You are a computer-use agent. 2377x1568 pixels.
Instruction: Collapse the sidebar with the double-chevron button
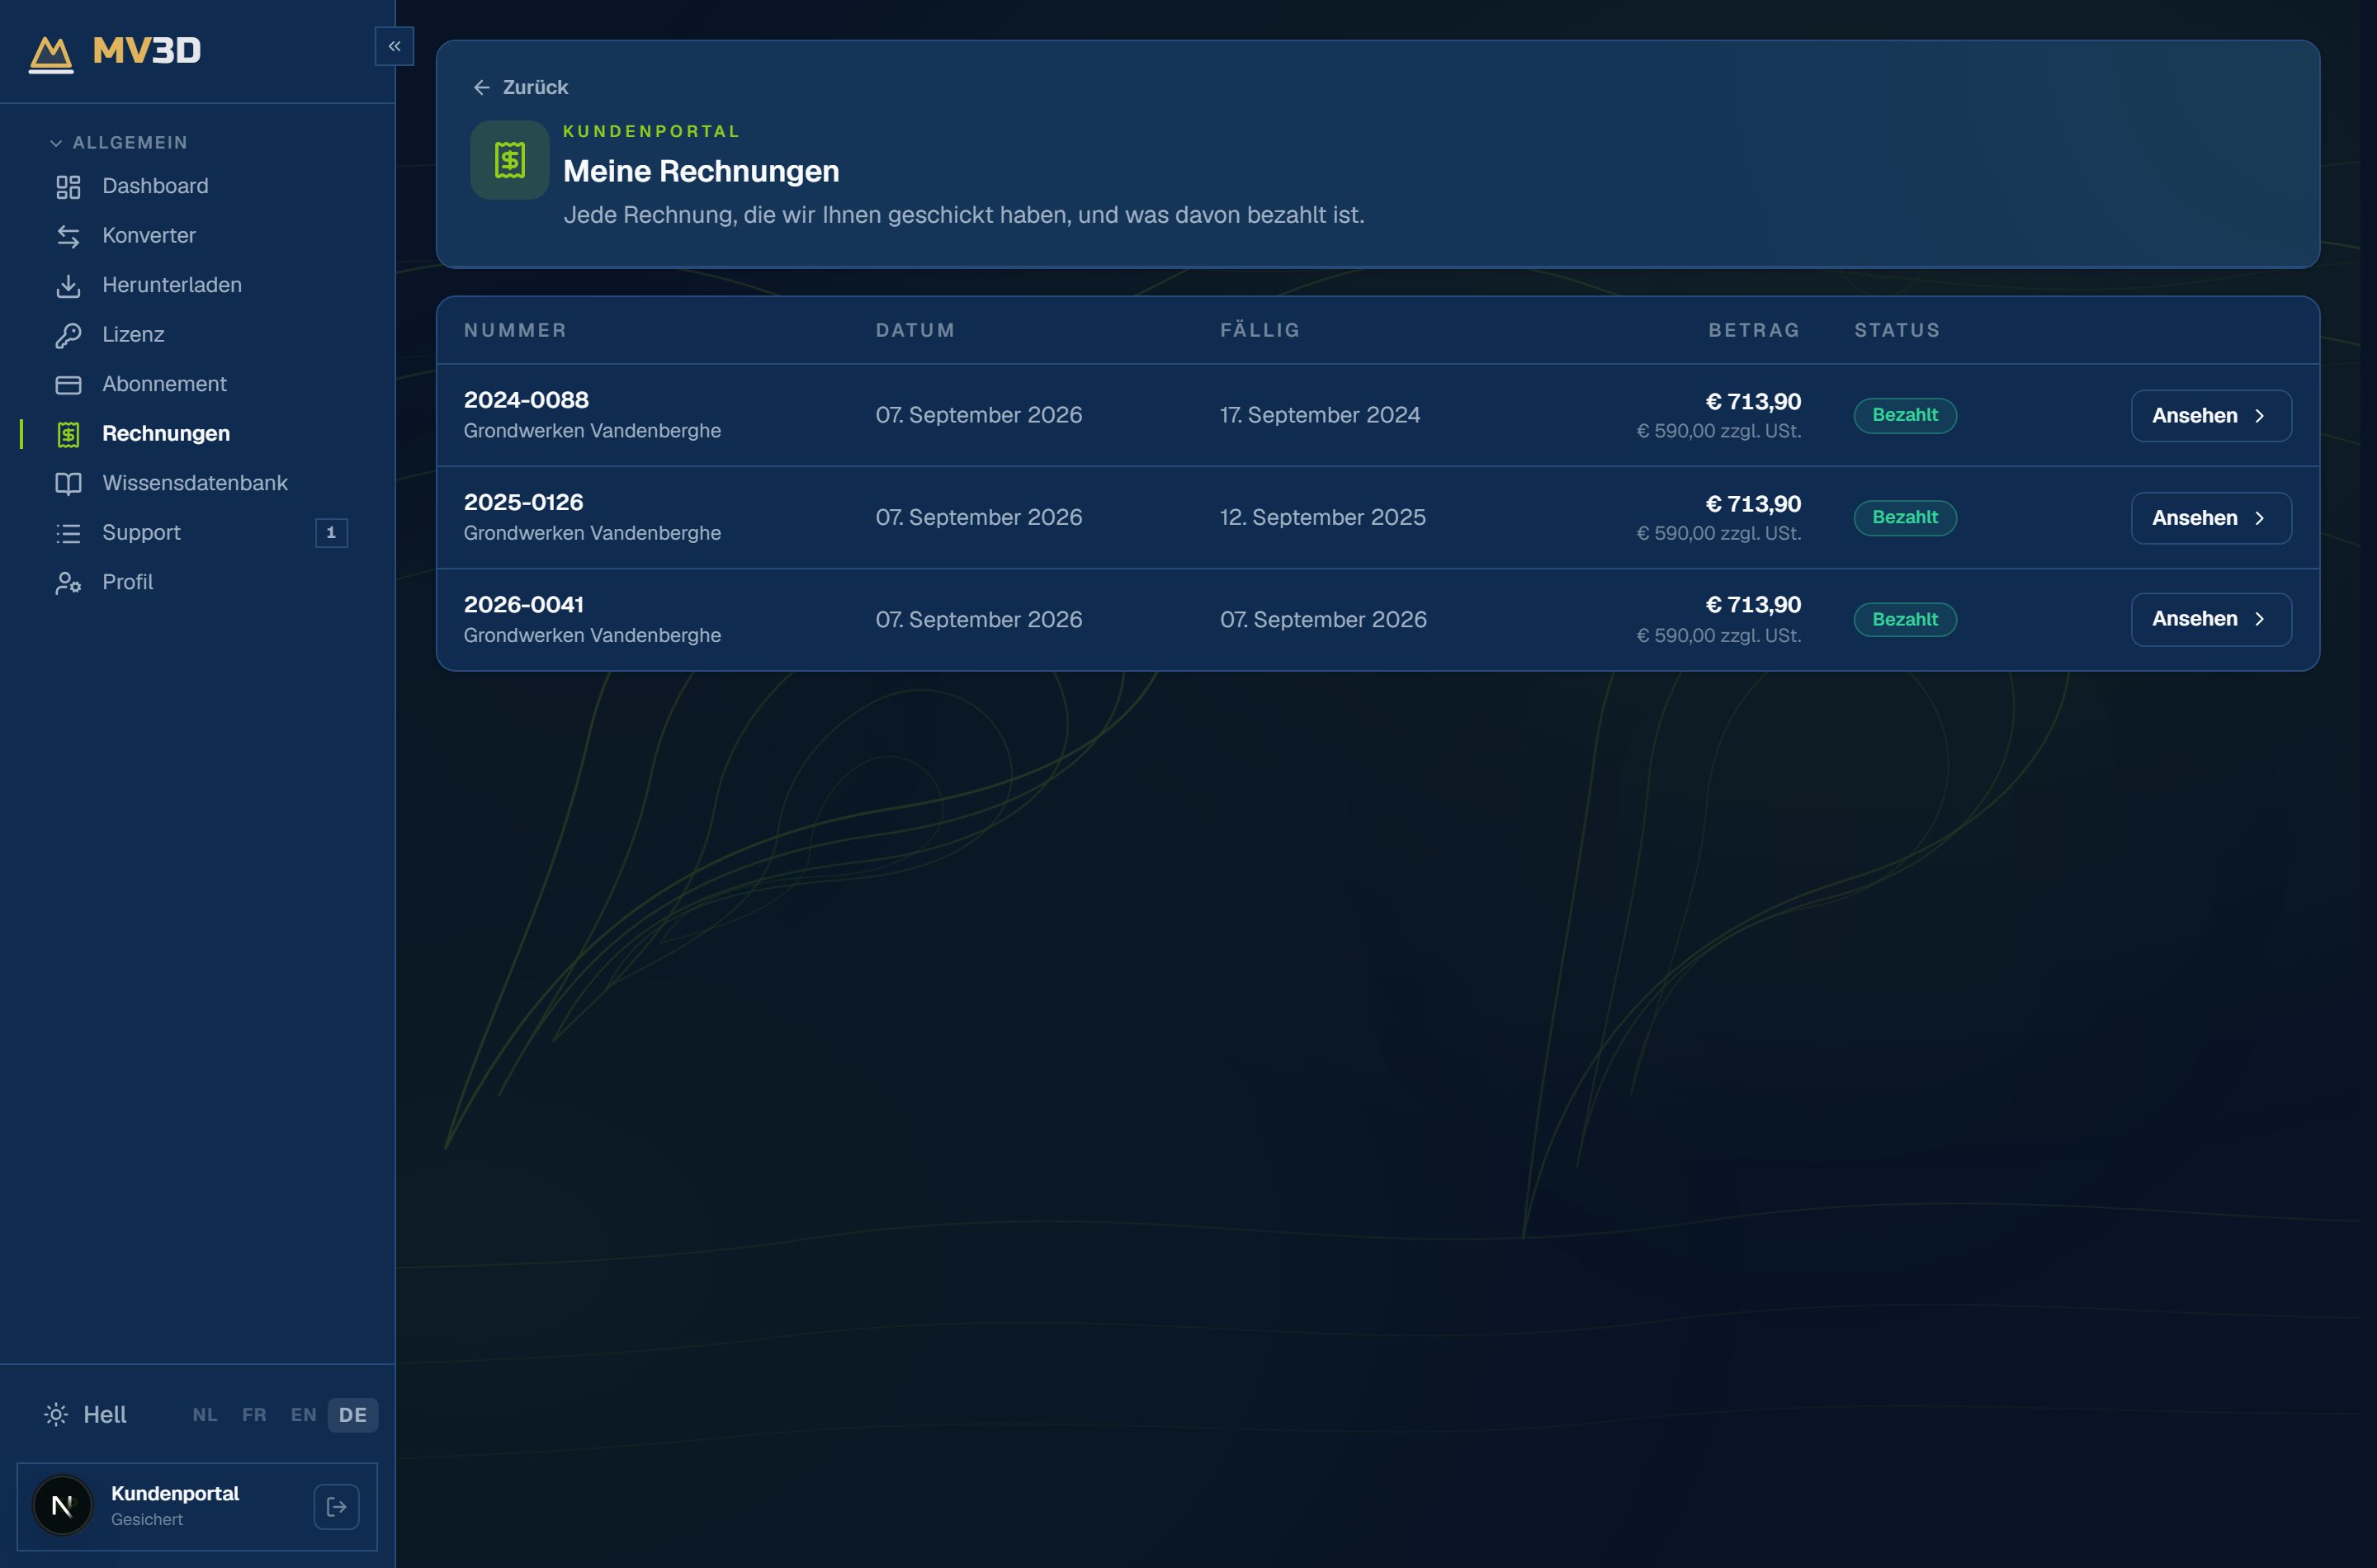click(394, 46)
